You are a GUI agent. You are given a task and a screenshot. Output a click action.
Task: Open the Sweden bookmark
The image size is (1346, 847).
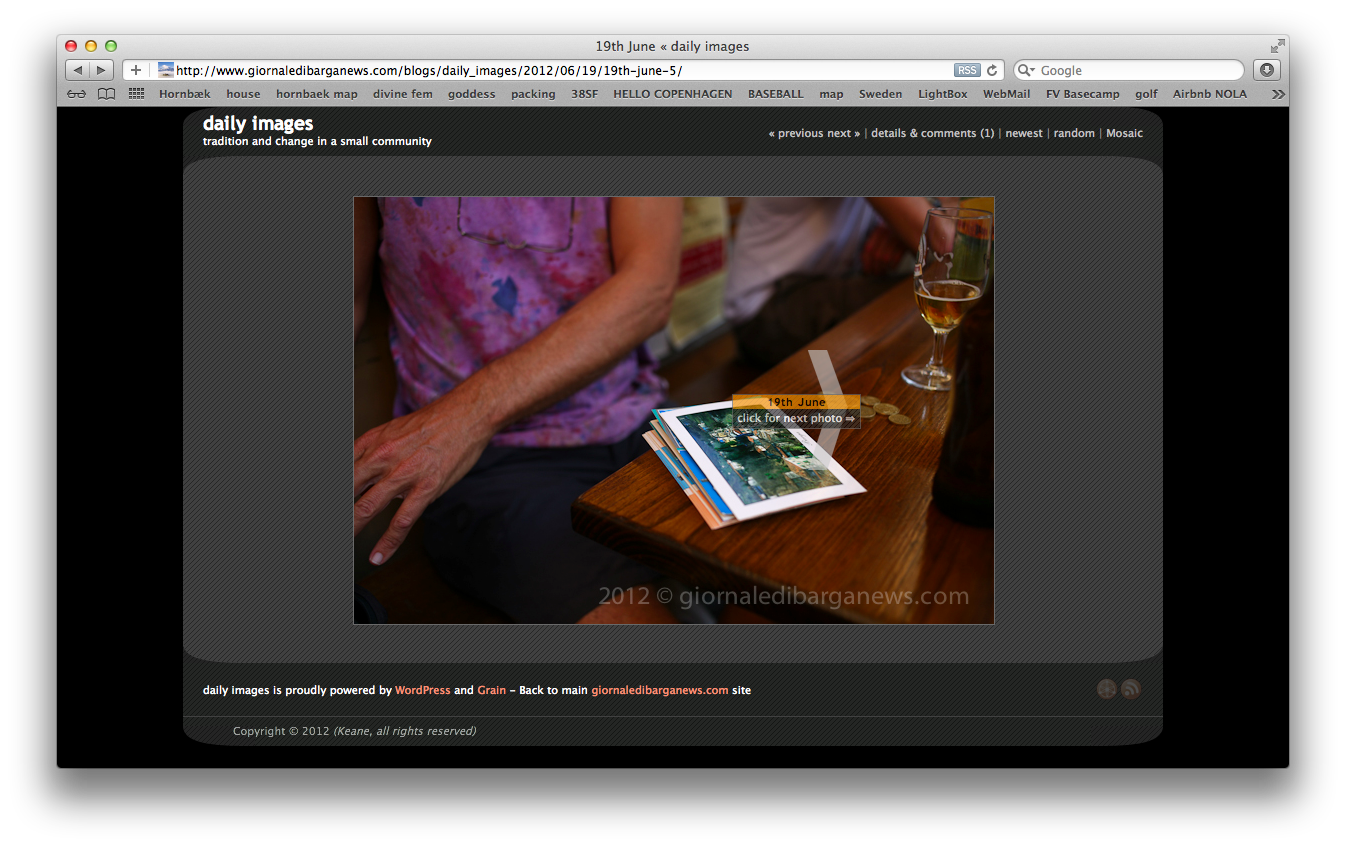881,94
